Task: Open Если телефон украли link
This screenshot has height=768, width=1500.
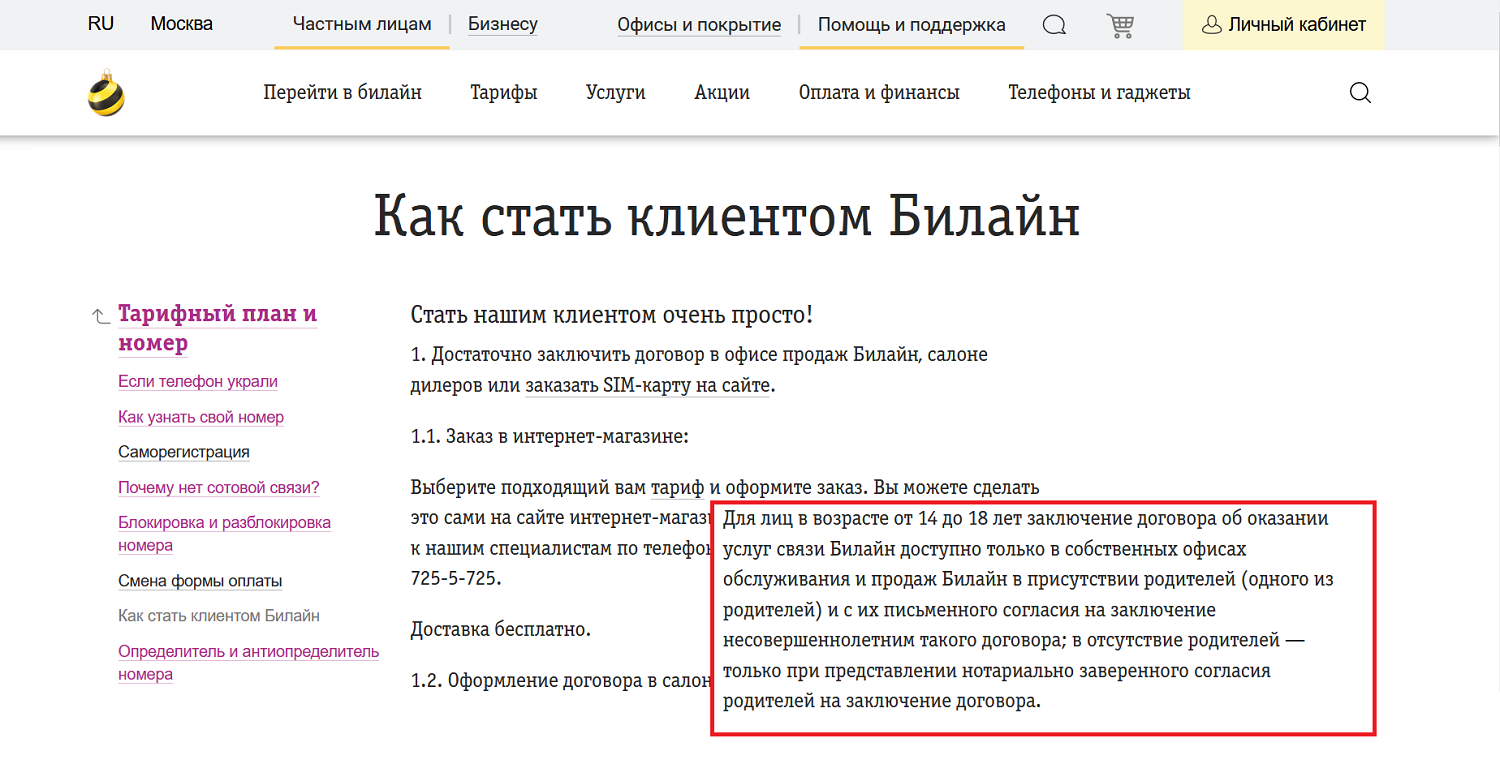Action: tap(198, 381)
